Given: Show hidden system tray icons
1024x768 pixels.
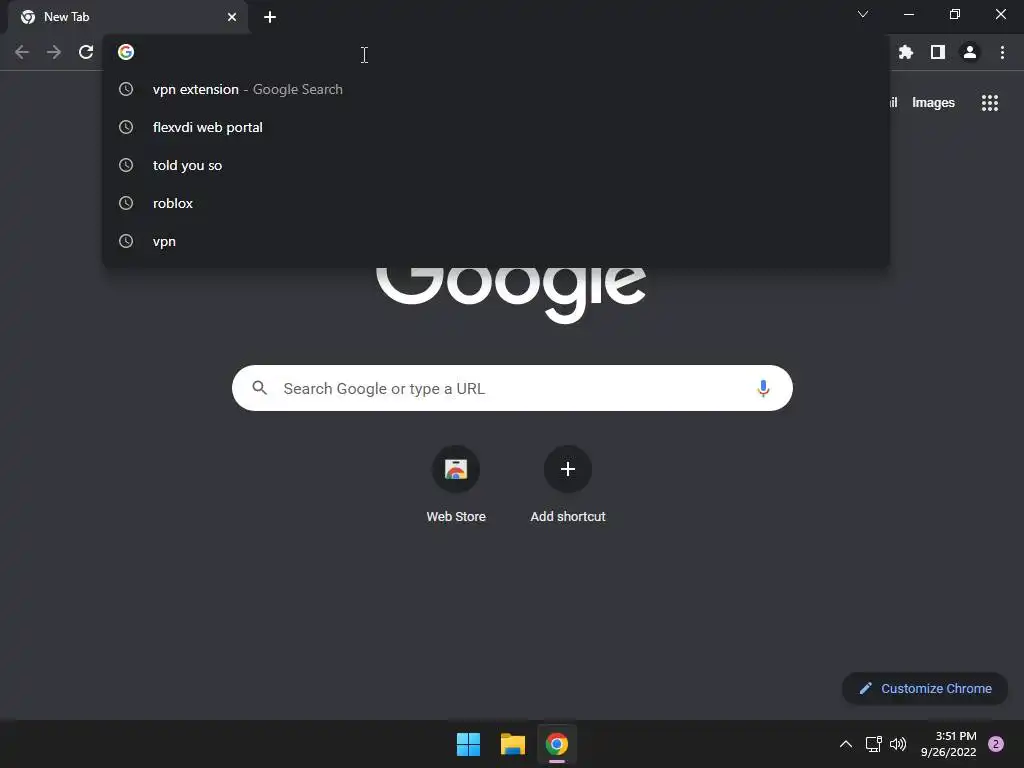Looking at the screenshot, I should (x=846, y=744).
